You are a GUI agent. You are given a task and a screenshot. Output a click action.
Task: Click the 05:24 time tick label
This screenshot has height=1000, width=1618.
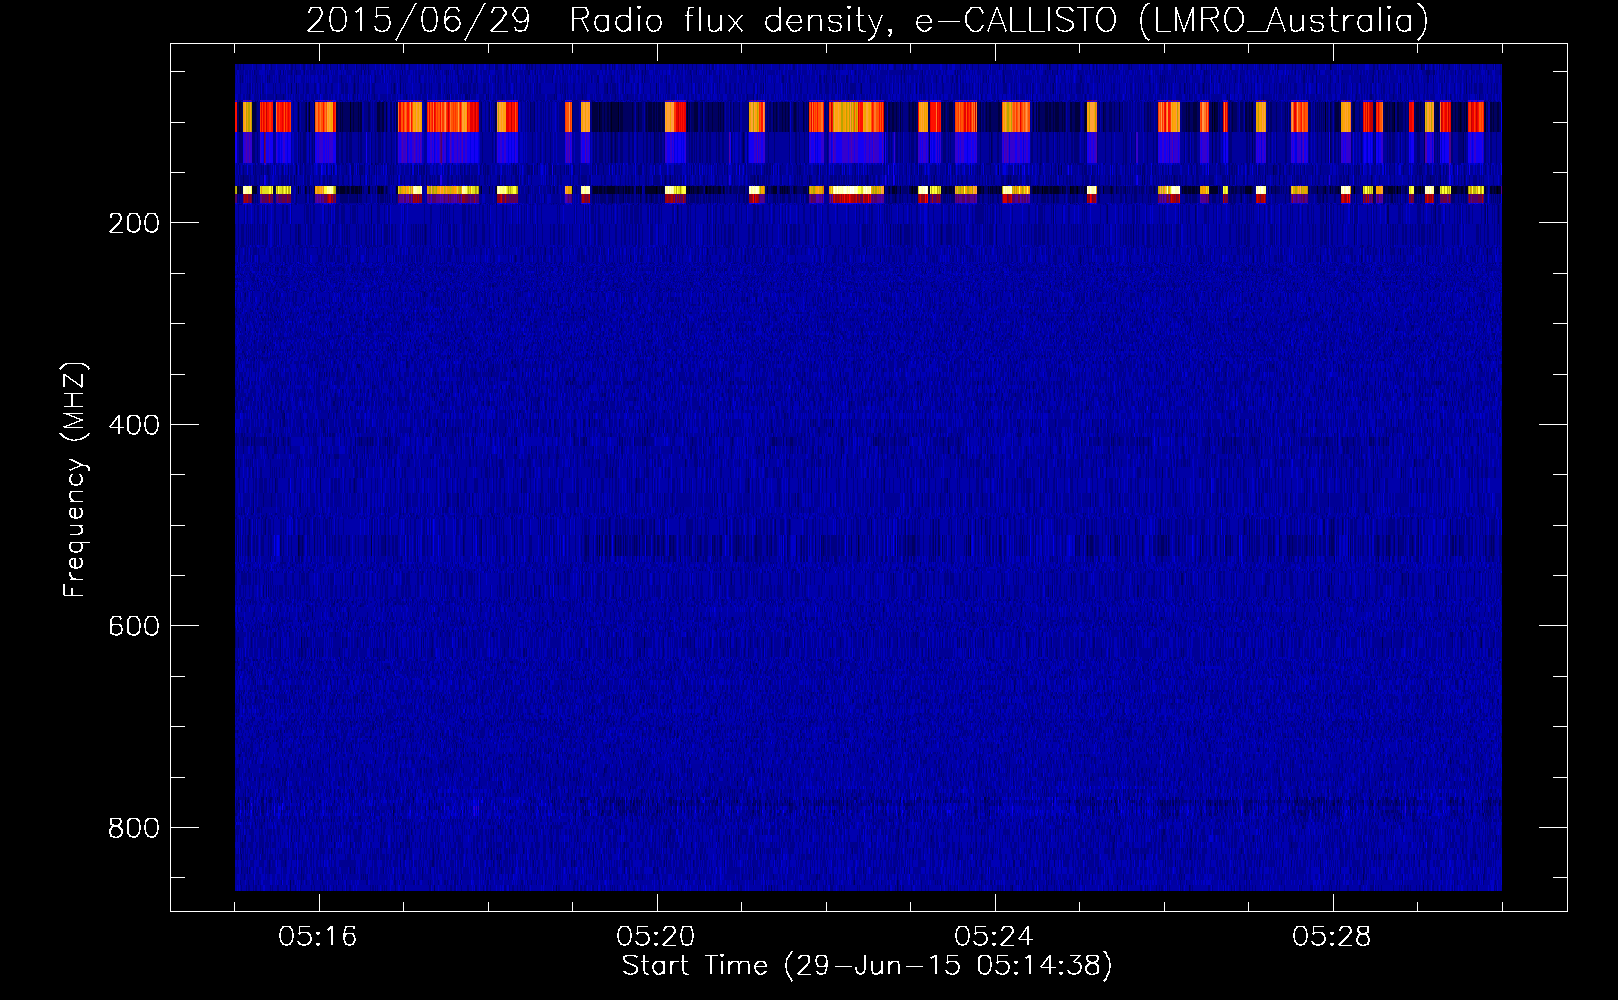click(994, 937)
